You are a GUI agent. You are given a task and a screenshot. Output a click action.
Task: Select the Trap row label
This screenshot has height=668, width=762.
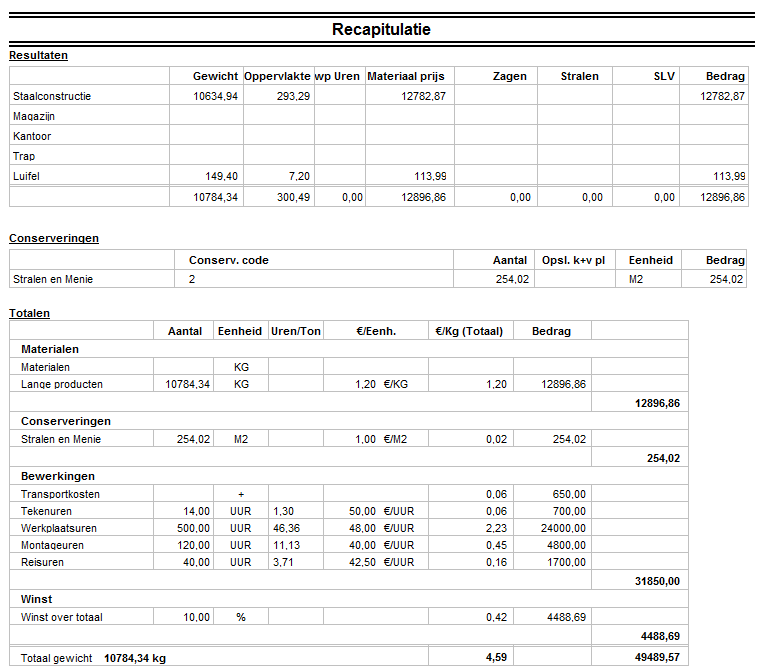24,156
